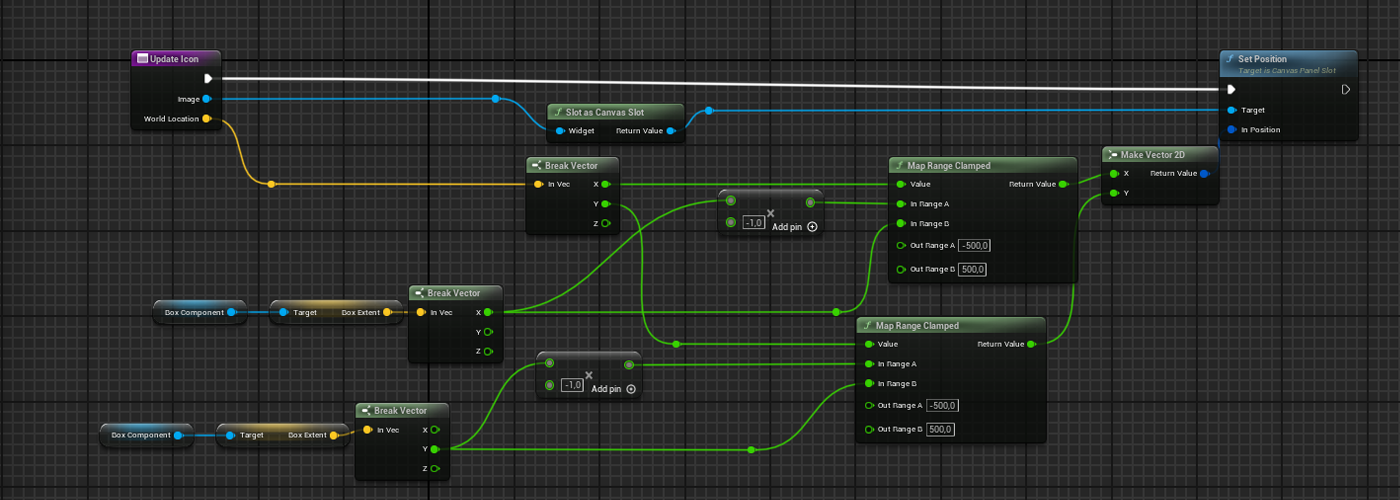Click the Y input pin on Make Vector 2D
The height and width of the screenshot is (500, 1400).
click(x=1113, y=193)
